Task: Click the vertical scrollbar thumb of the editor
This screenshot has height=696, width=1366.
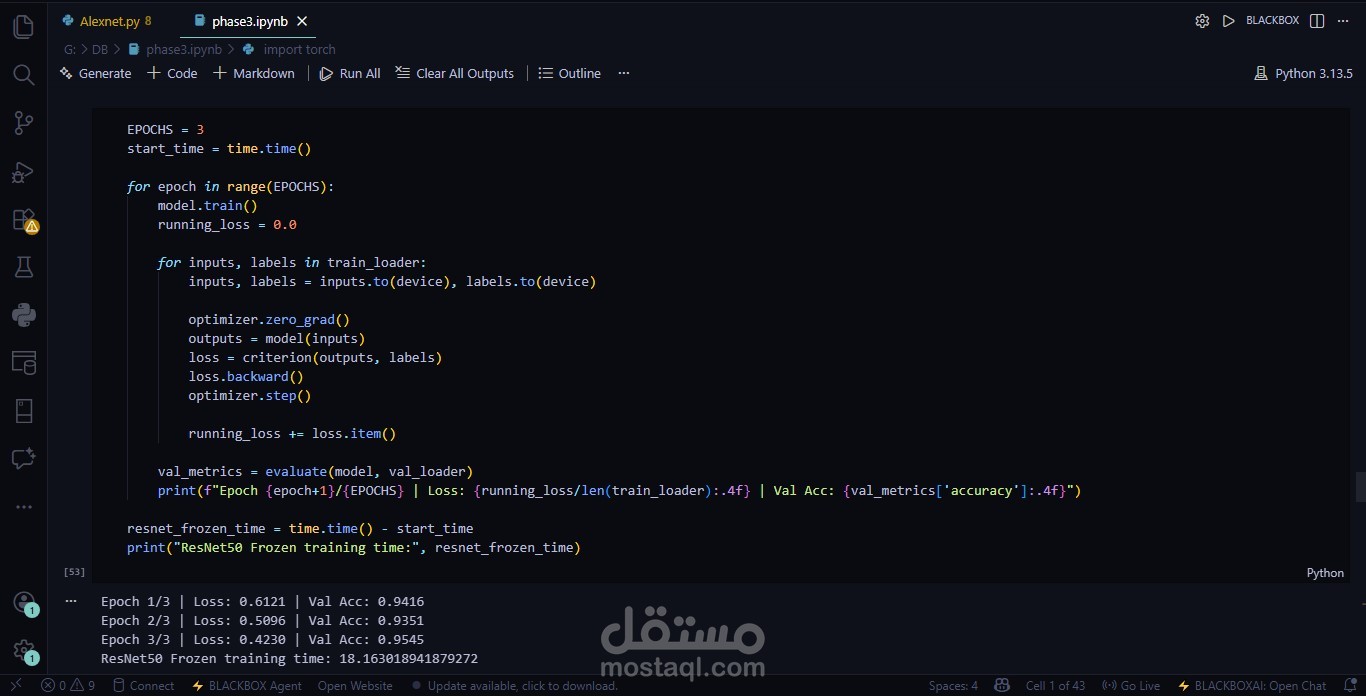Action: pyautogui.click(x=1359, y=487)
